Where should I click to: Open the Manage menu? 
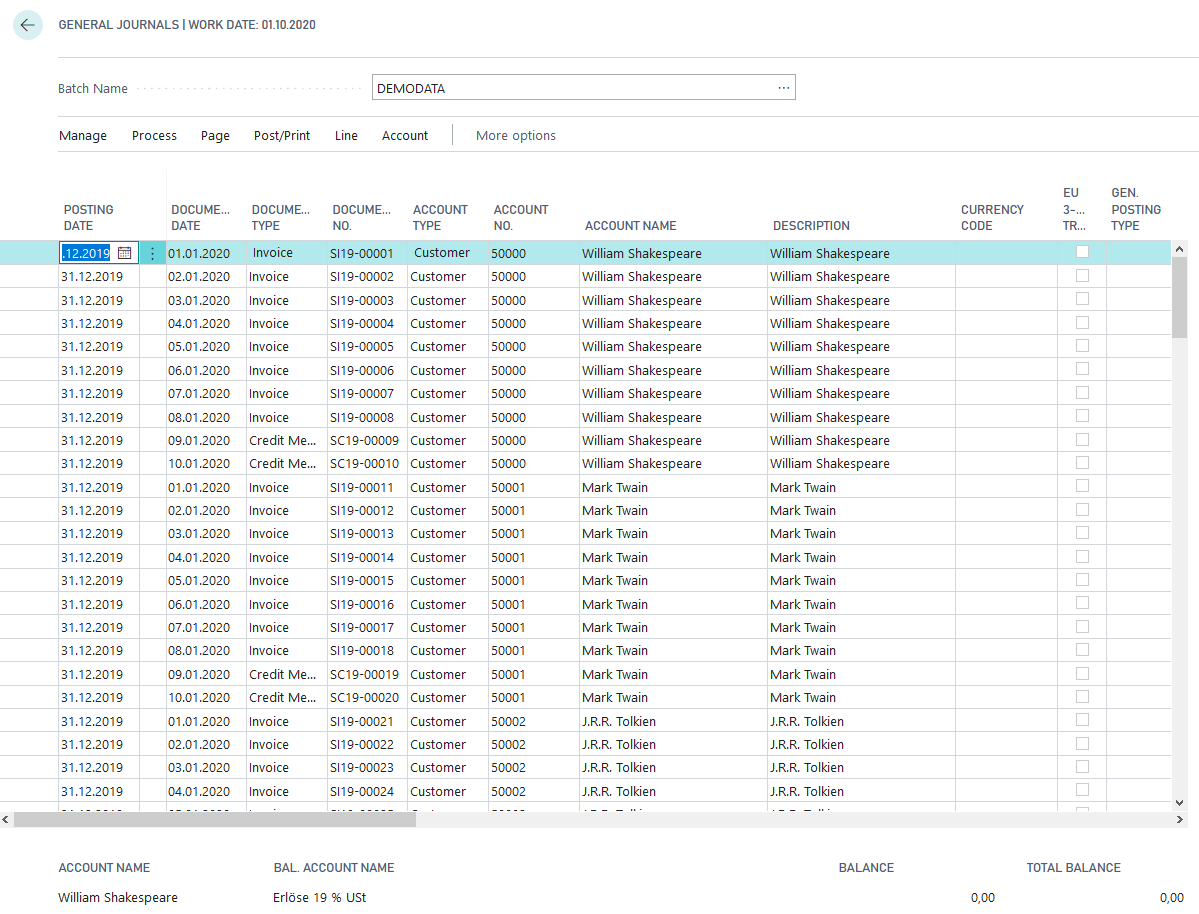tap(83, 136)
